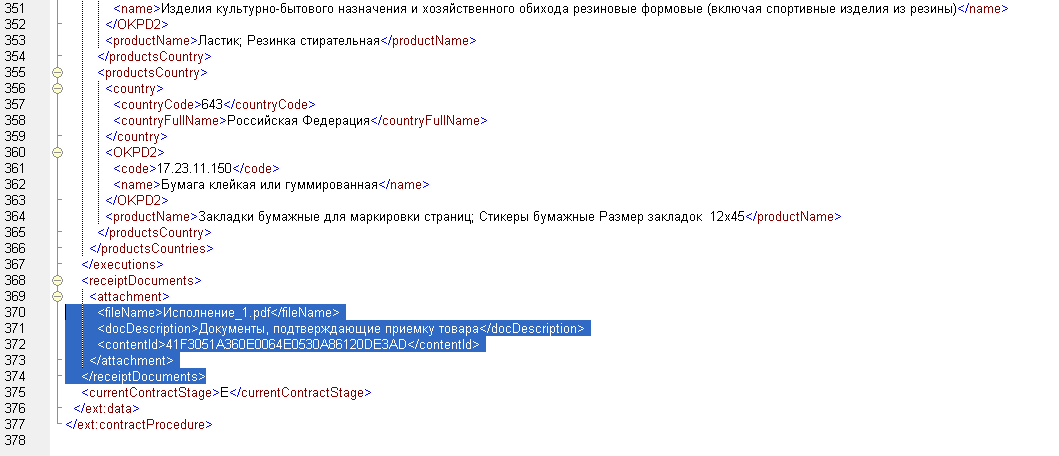Click the closing receiptDocuments tag on line 374
The height and width of the screenshot is (456, 1059).
(143, 377)
